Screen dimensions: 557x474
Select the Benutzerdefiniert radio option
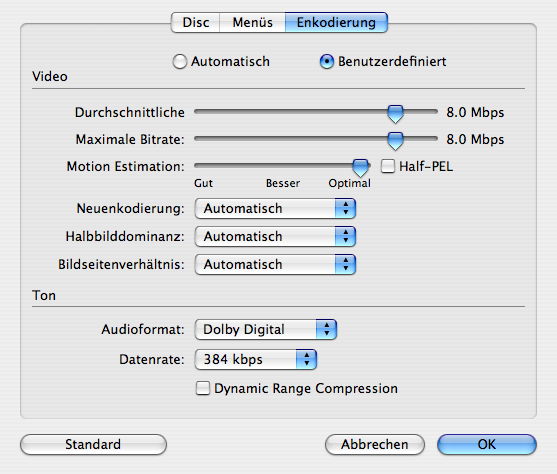326,61
